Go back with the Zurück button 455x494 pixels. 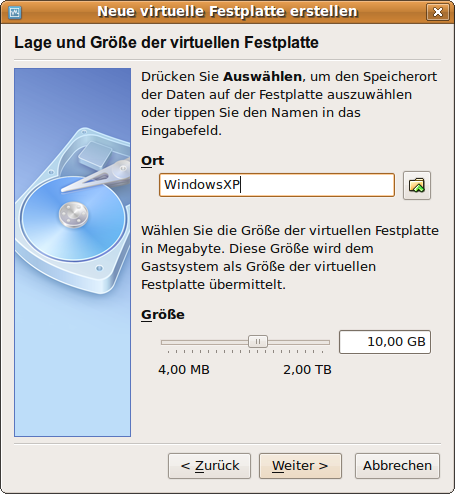(209, 466)
